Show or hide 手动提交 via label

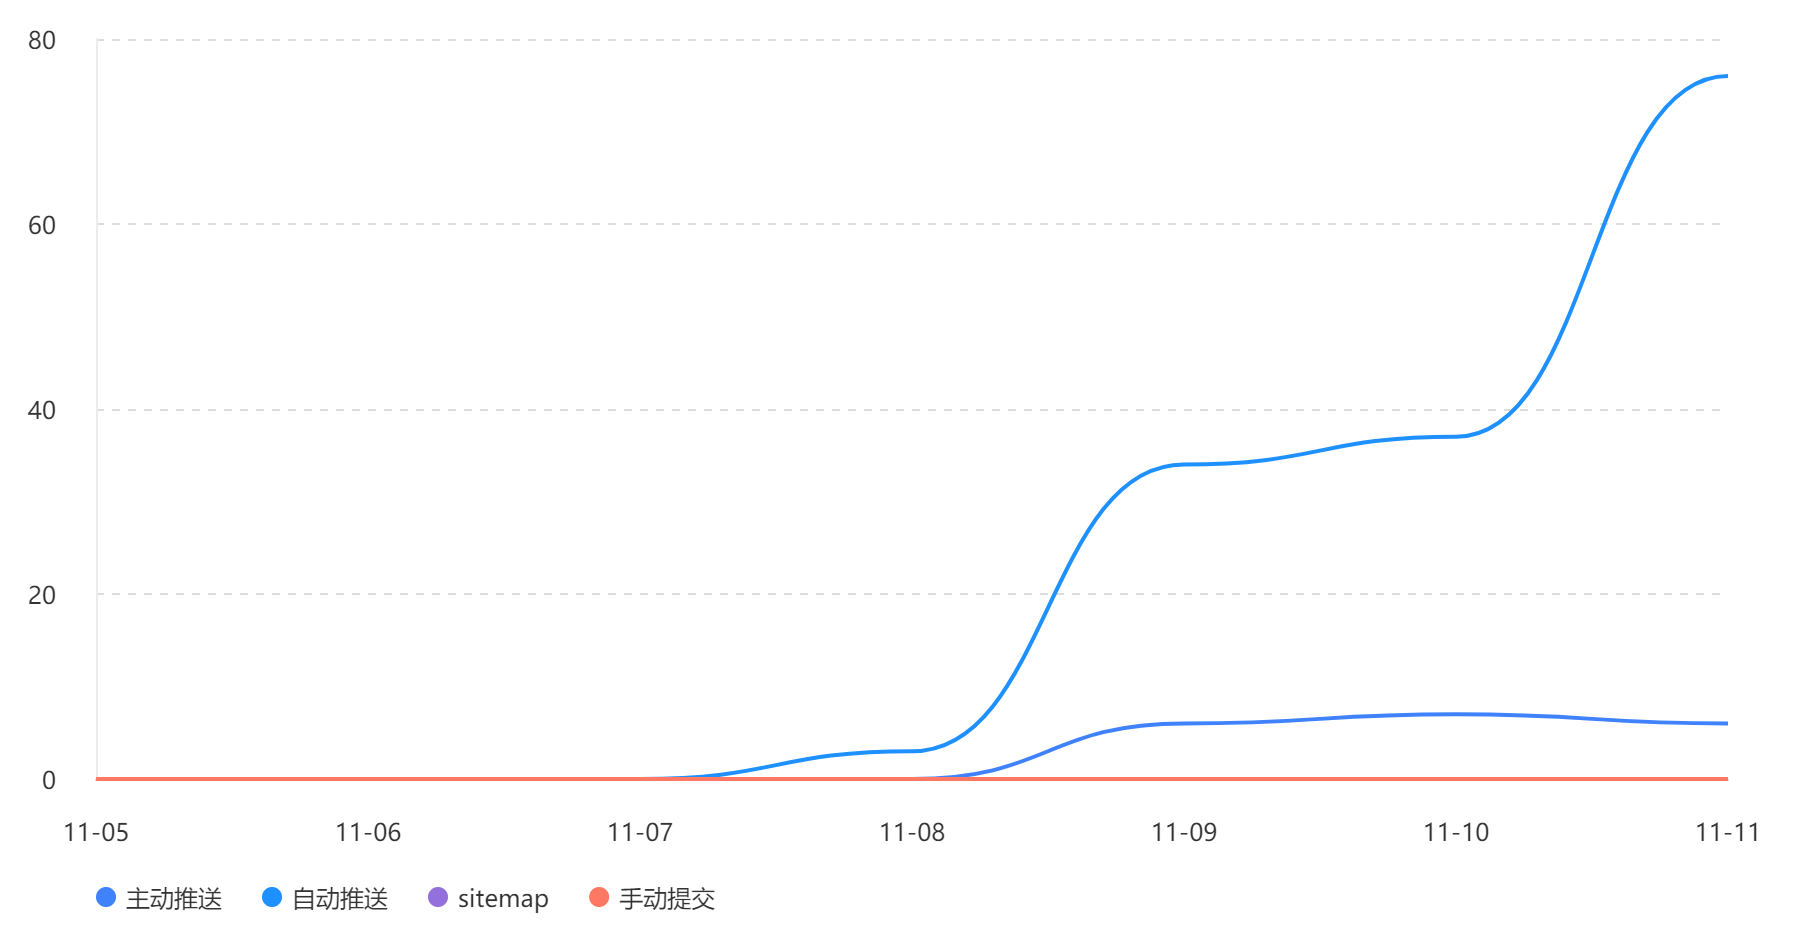coord(667,899)
